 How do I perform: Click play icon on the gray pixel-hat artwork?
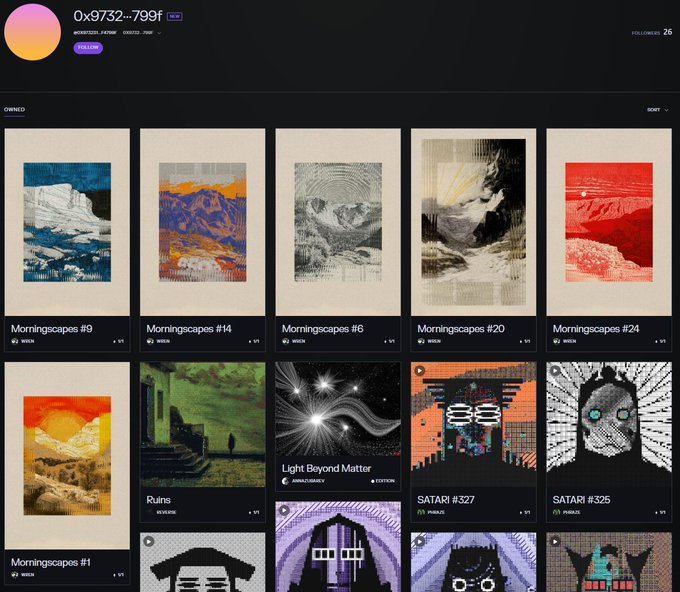coord(149,541)
